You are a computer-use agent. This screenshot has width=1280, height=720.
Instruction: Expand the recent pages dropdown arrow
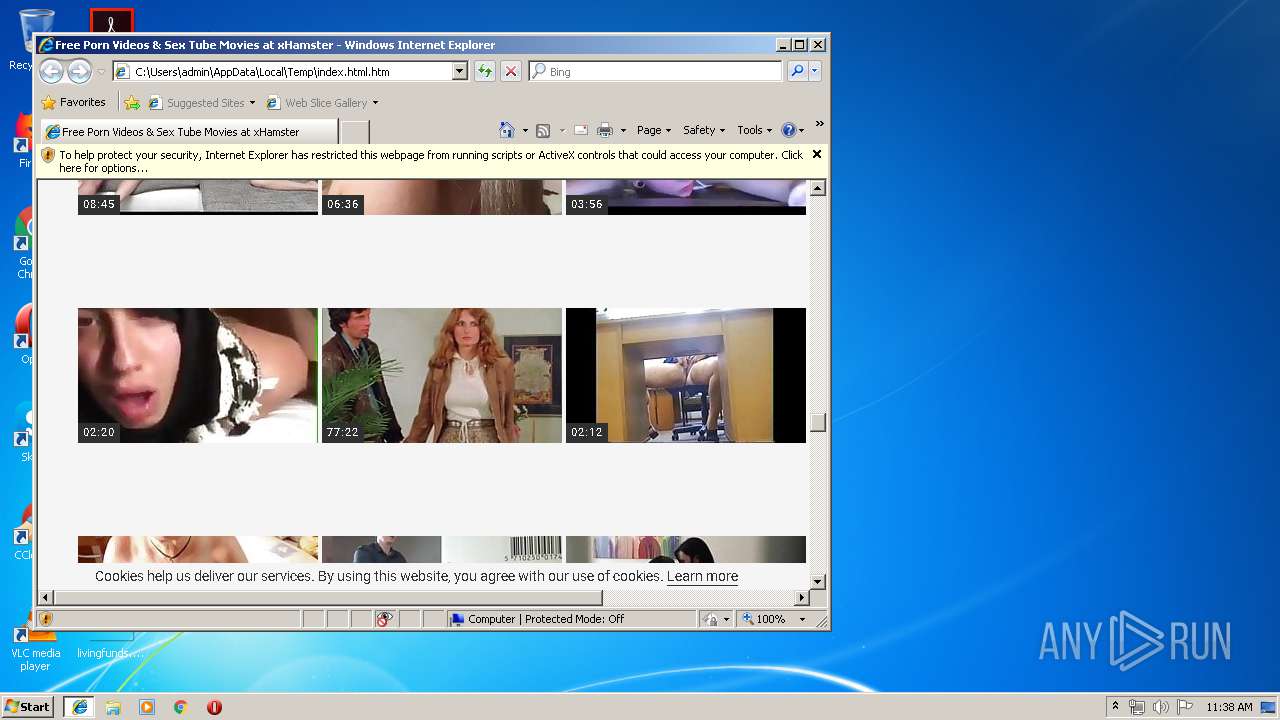pos(101,72)
